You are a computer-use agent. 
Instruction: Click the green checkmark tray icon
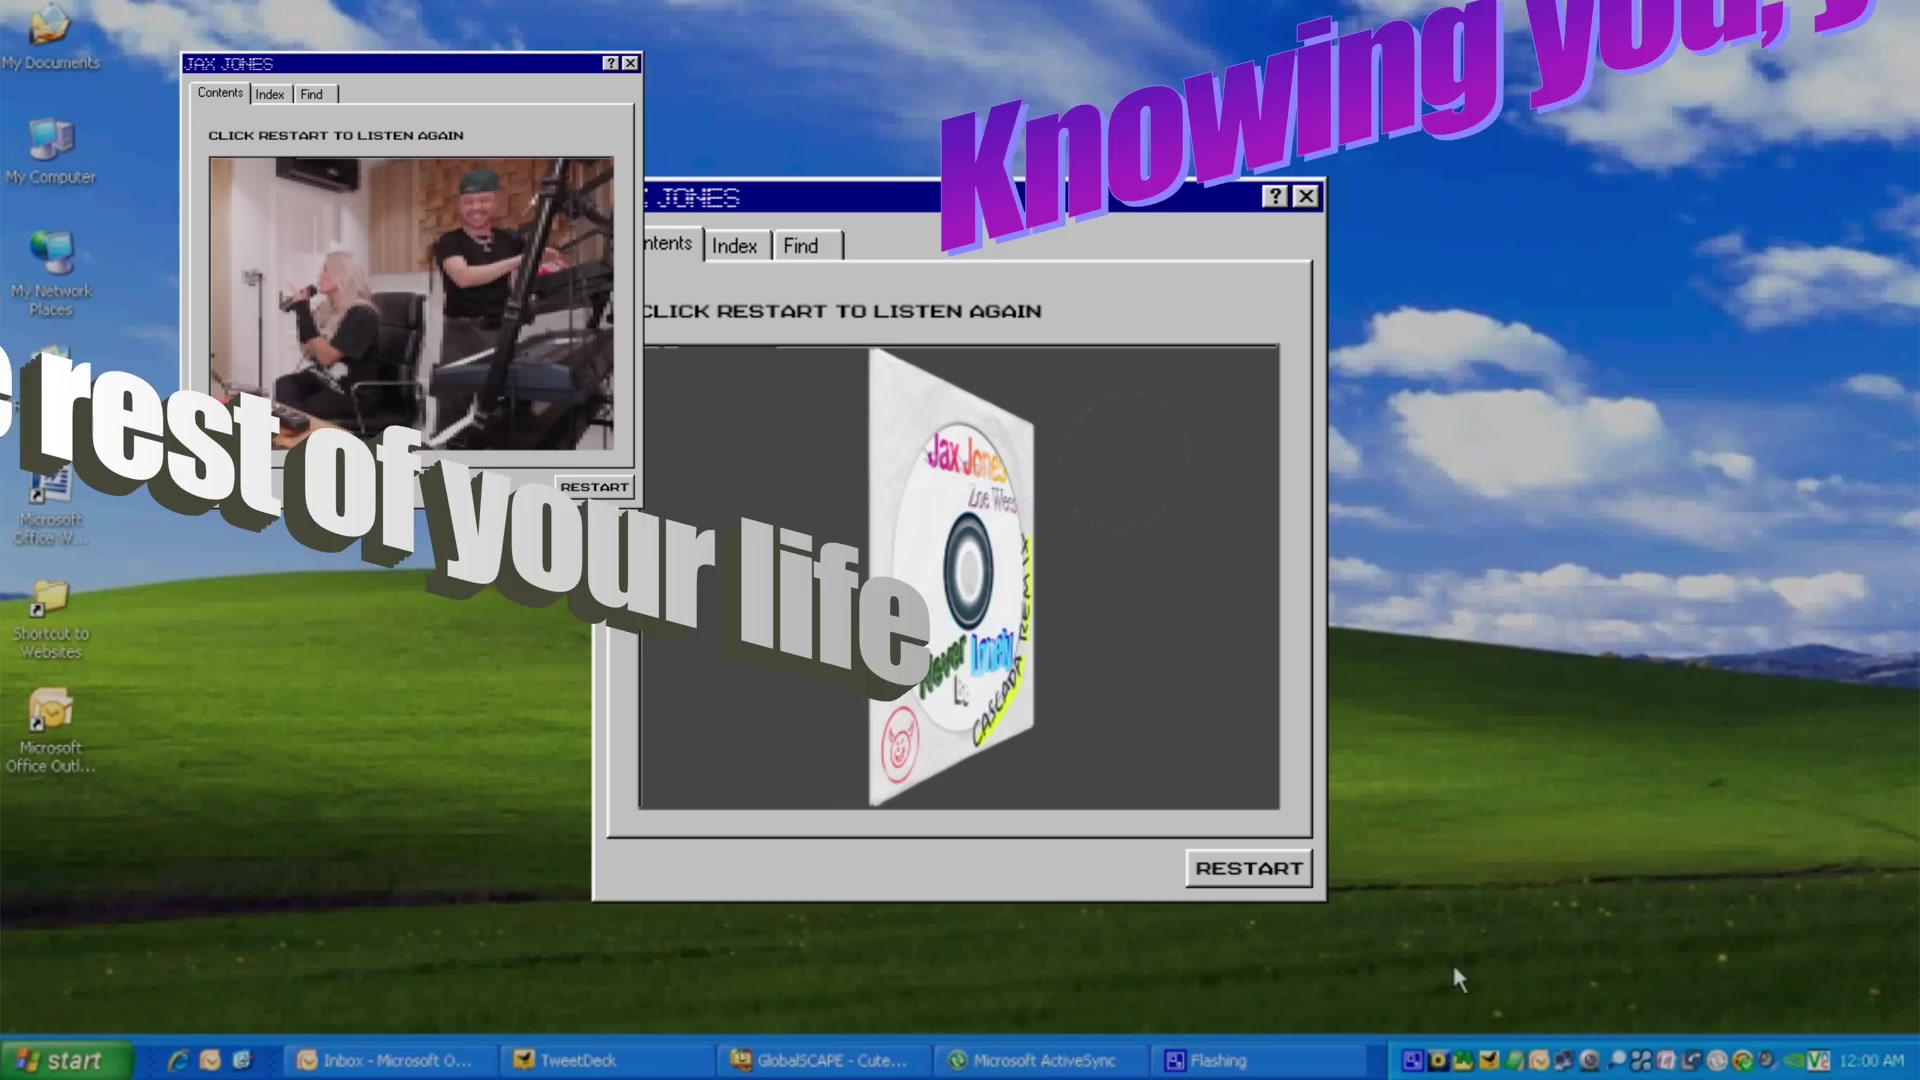(x=1742, y=1060)
